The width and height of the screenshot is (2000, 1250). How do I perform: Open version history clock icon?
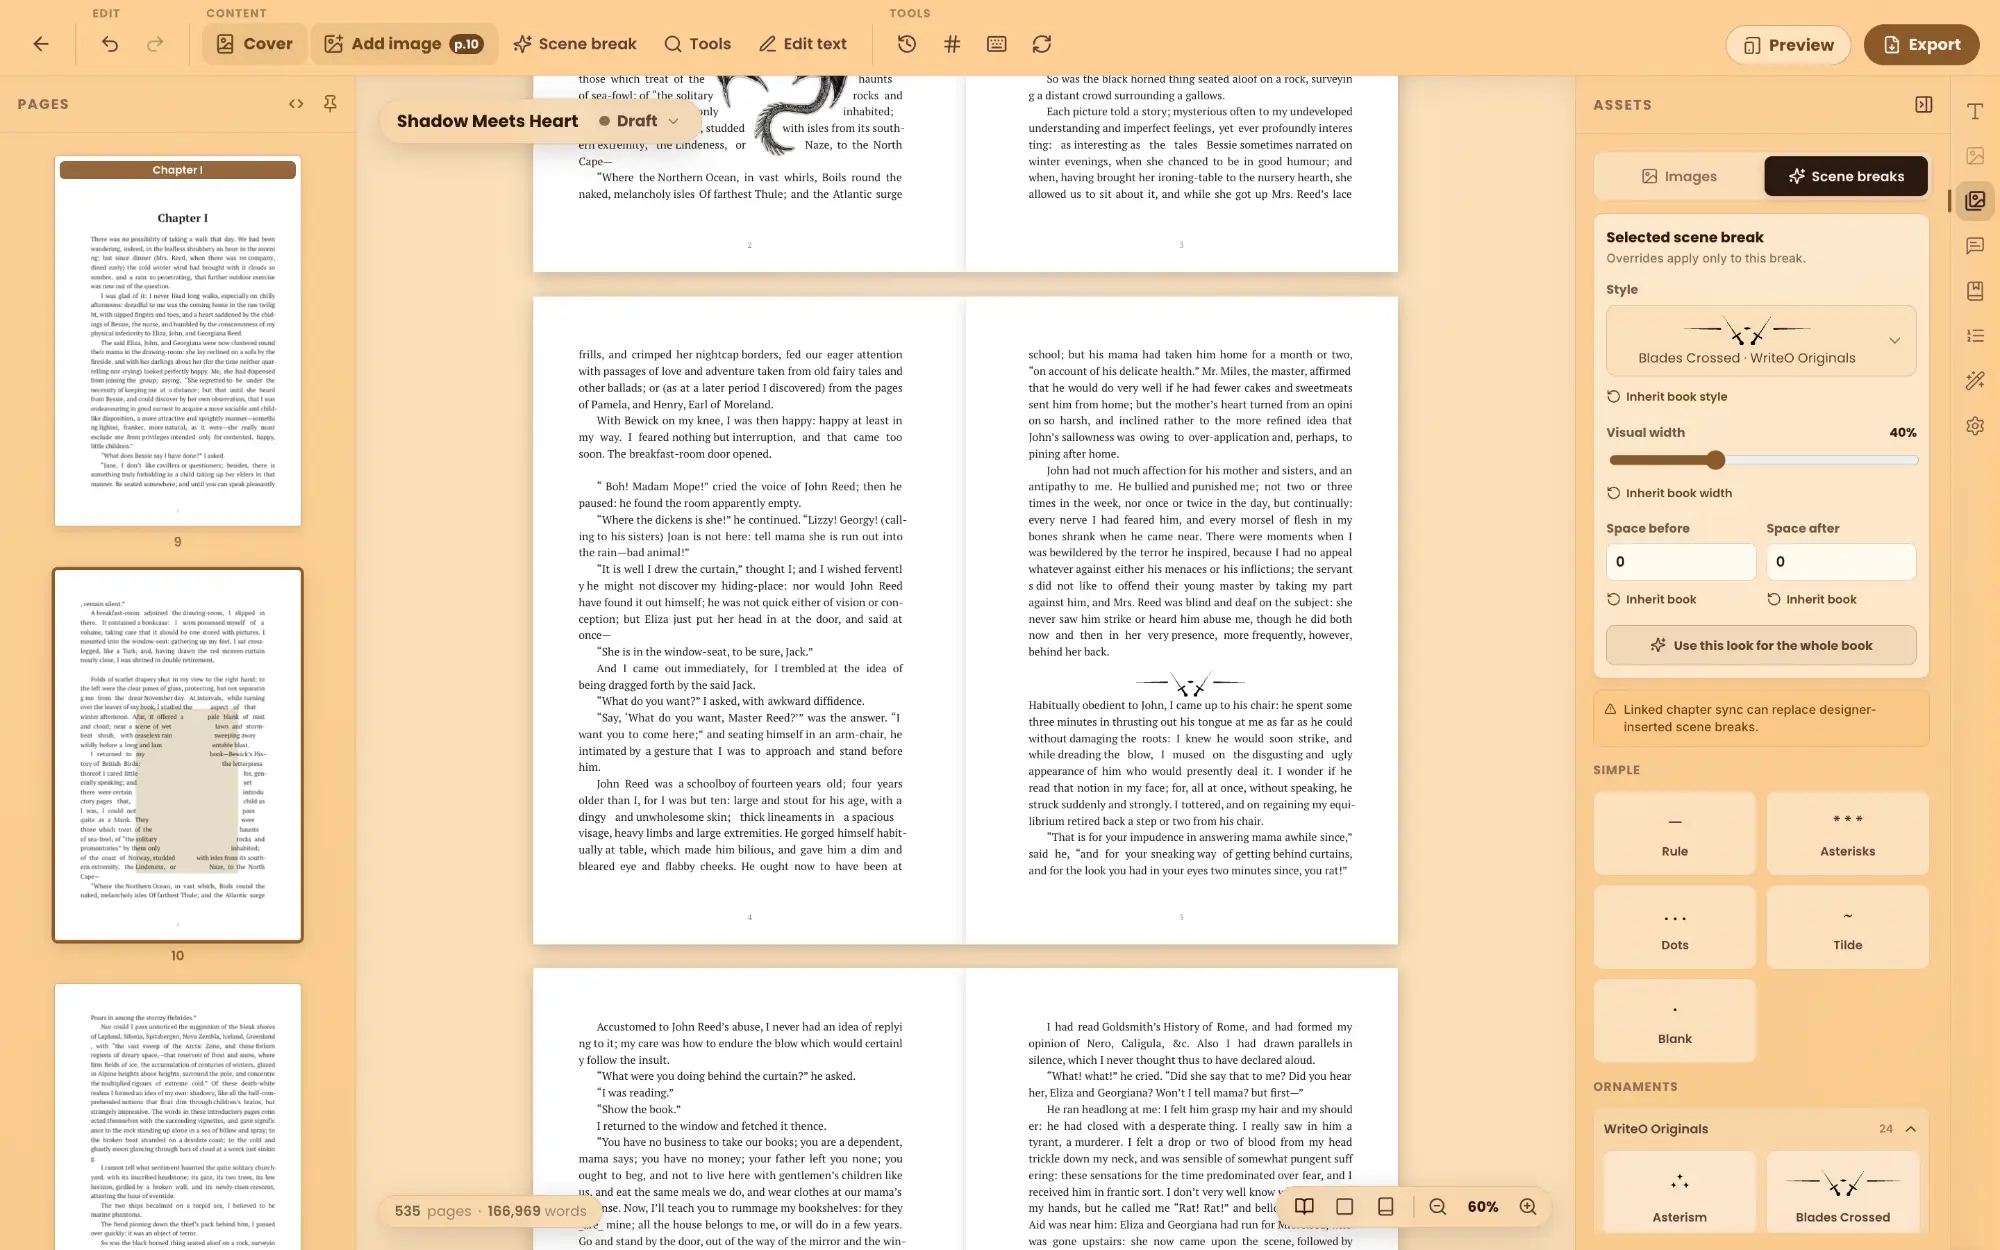906,44
